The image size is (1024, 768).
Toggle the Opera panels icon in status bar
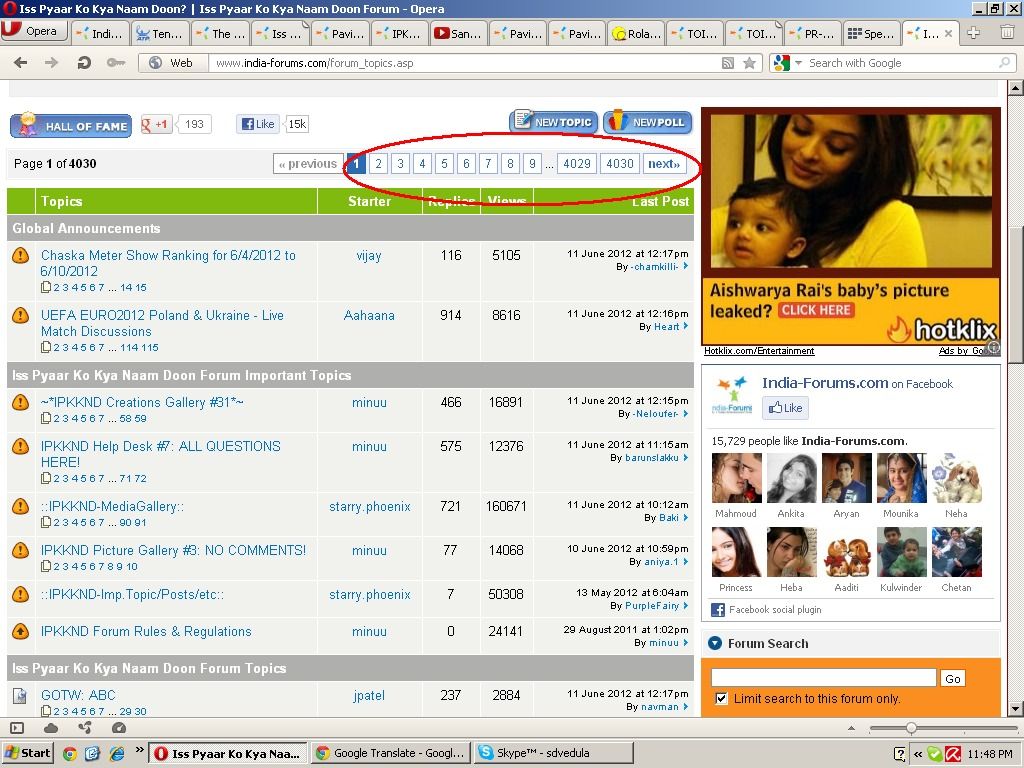18,728
